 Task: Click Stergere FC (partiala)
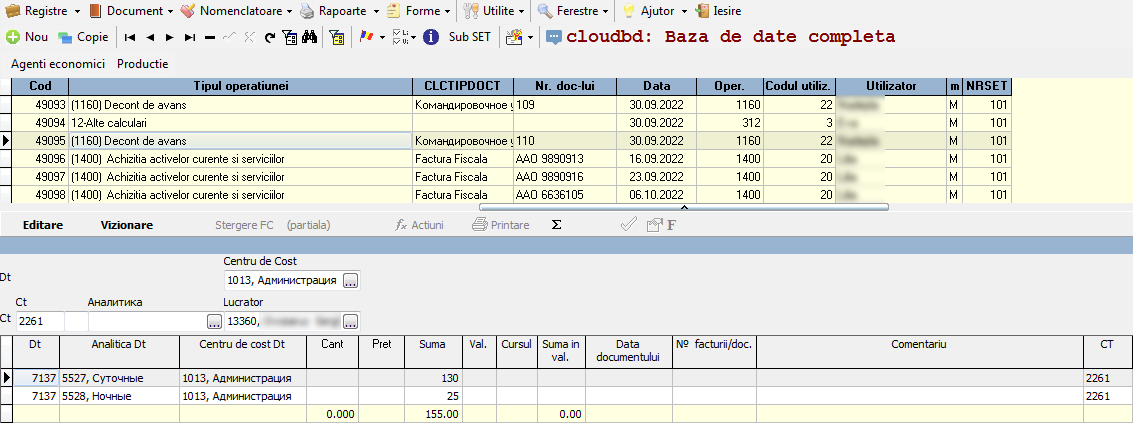pos(272,225)
